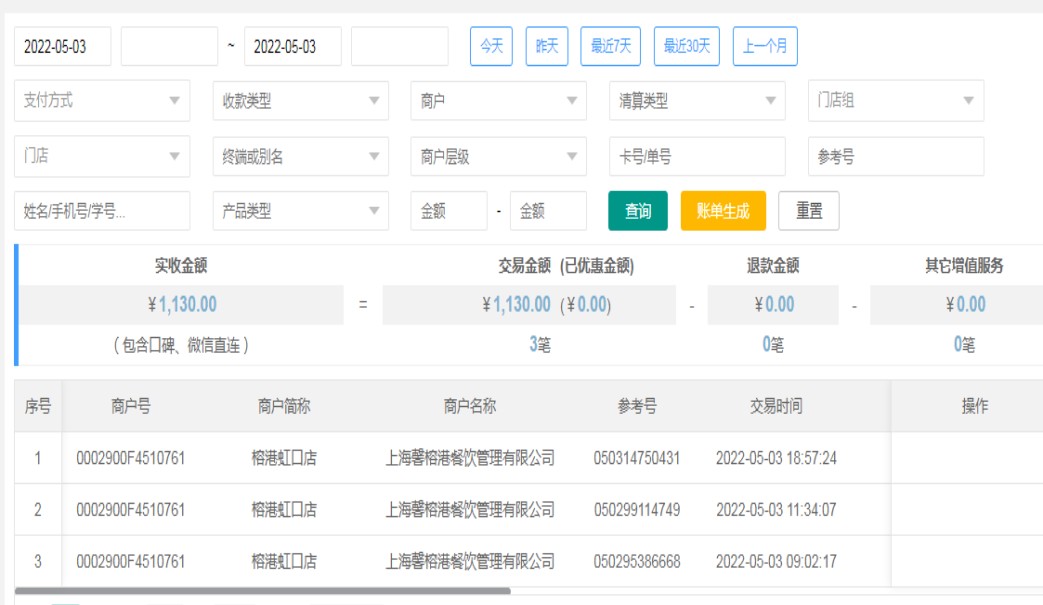1043x605 pixels.
Task: Open the 门店组 dropdown
Action: pos(895,101)
